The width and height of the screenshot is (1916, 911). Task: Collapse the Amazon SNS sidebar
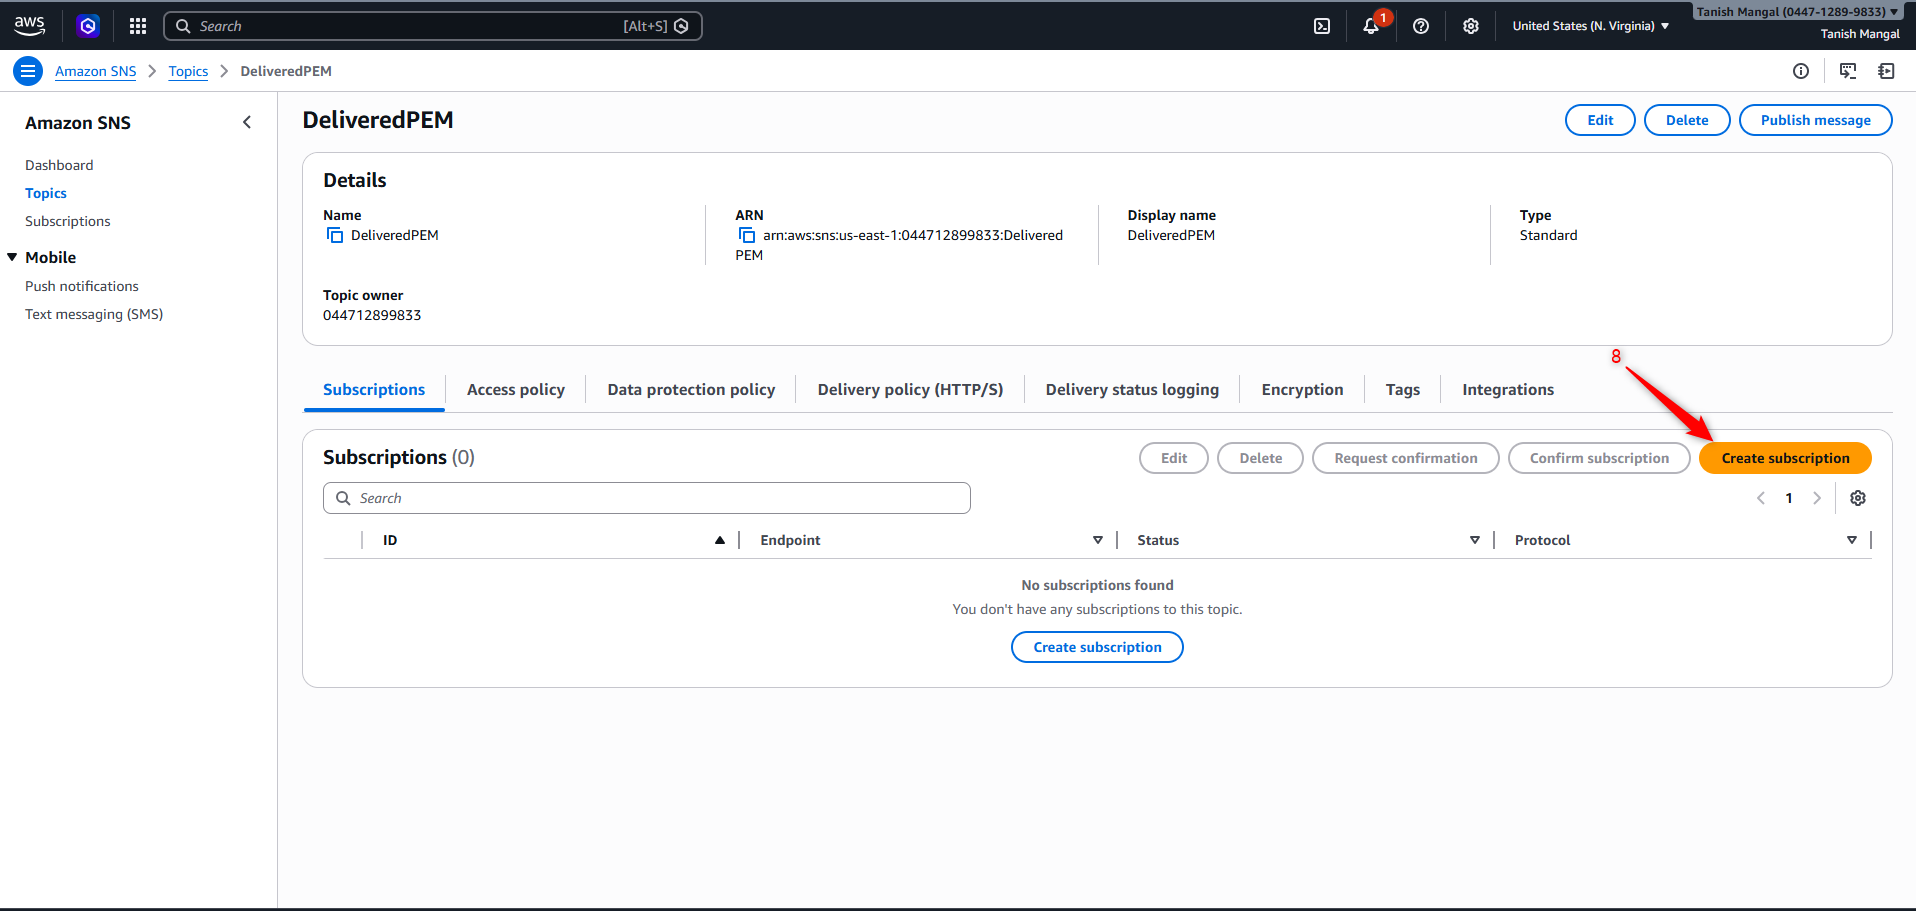click(x=247, y=122)
